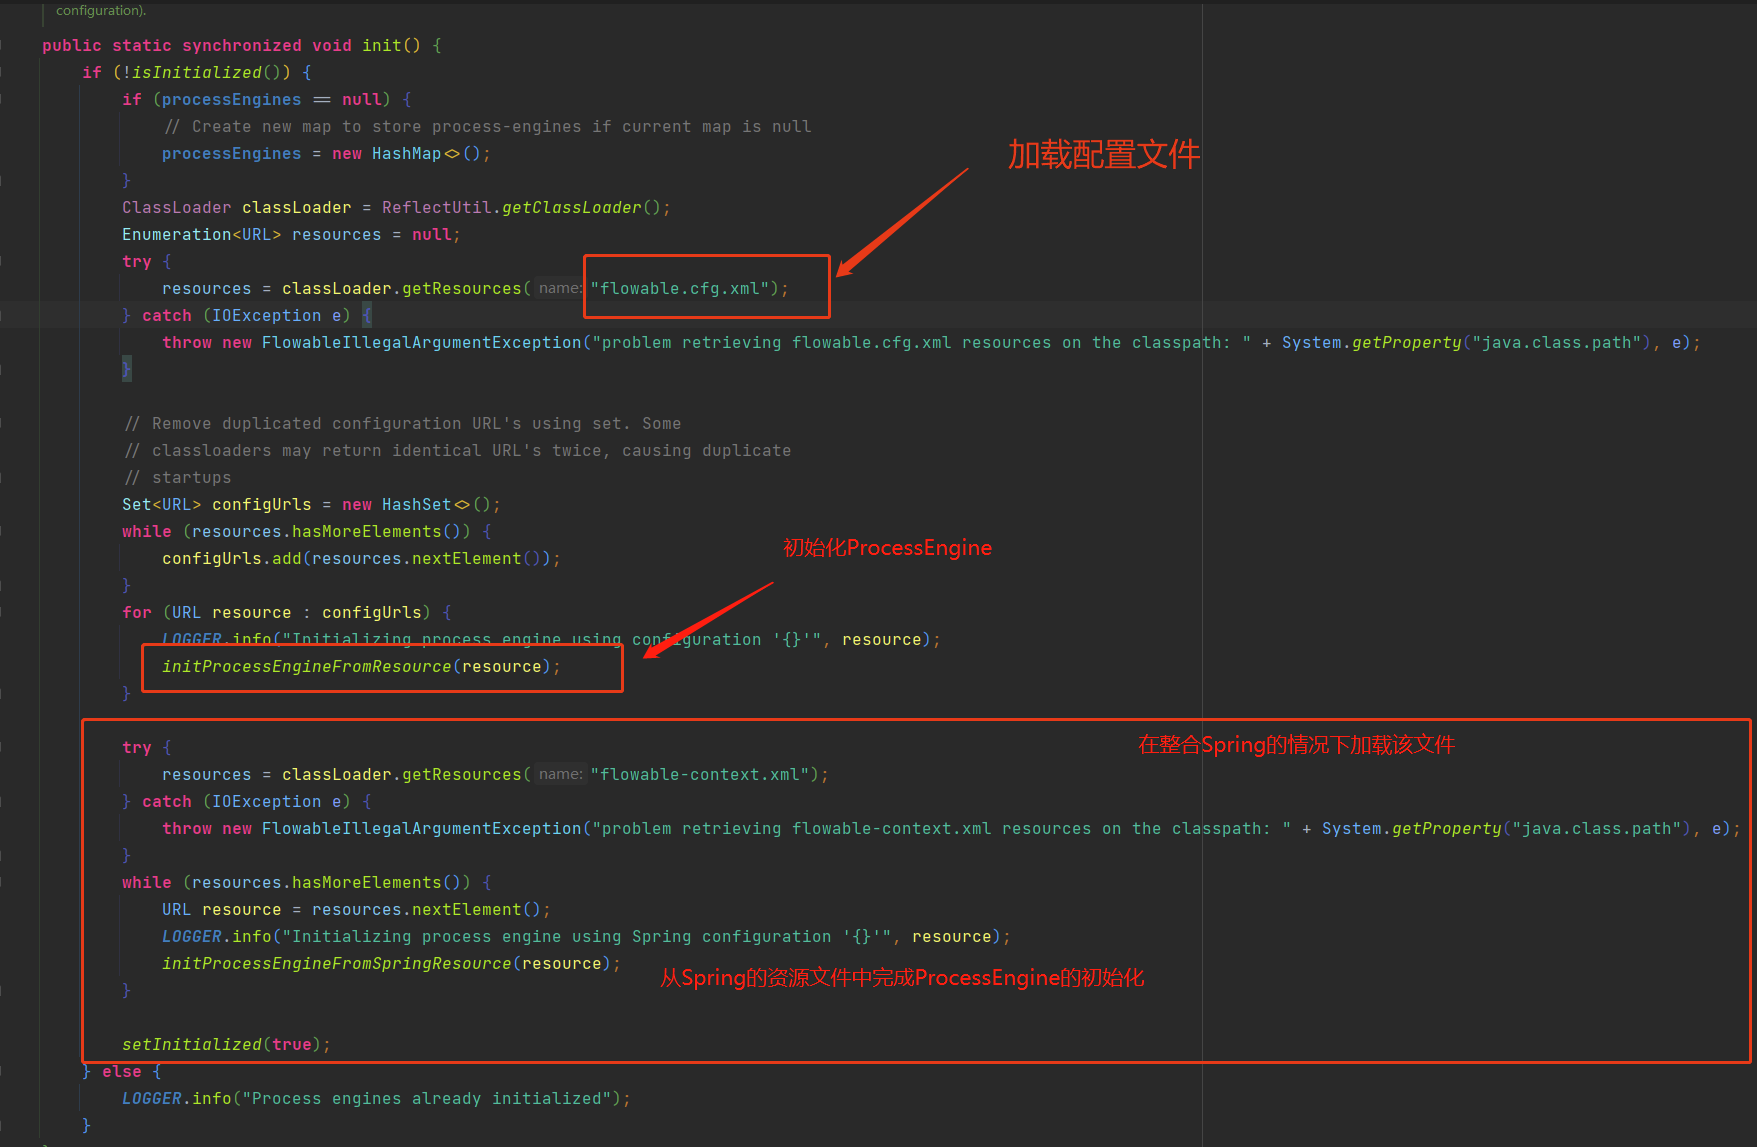This screenshot has height=1147, width=1757.
Task: Click the 'true' argument of setInitialized
Action: [x=291, y=1045]
